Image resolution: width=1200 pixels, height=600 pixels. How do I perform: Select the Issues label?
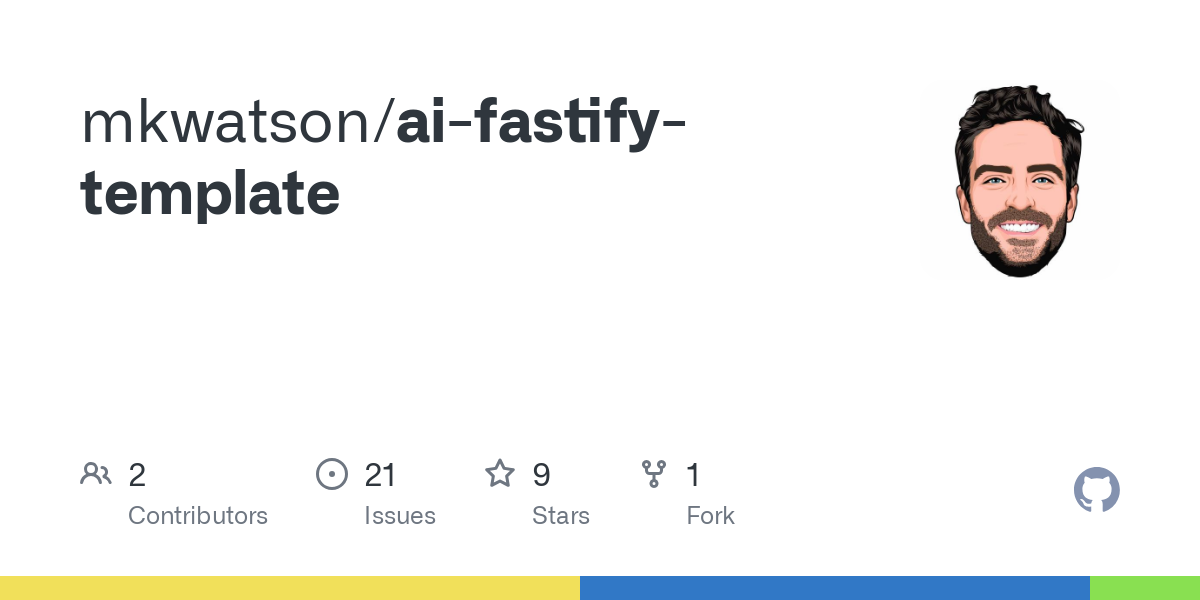[x=400, y=516]
